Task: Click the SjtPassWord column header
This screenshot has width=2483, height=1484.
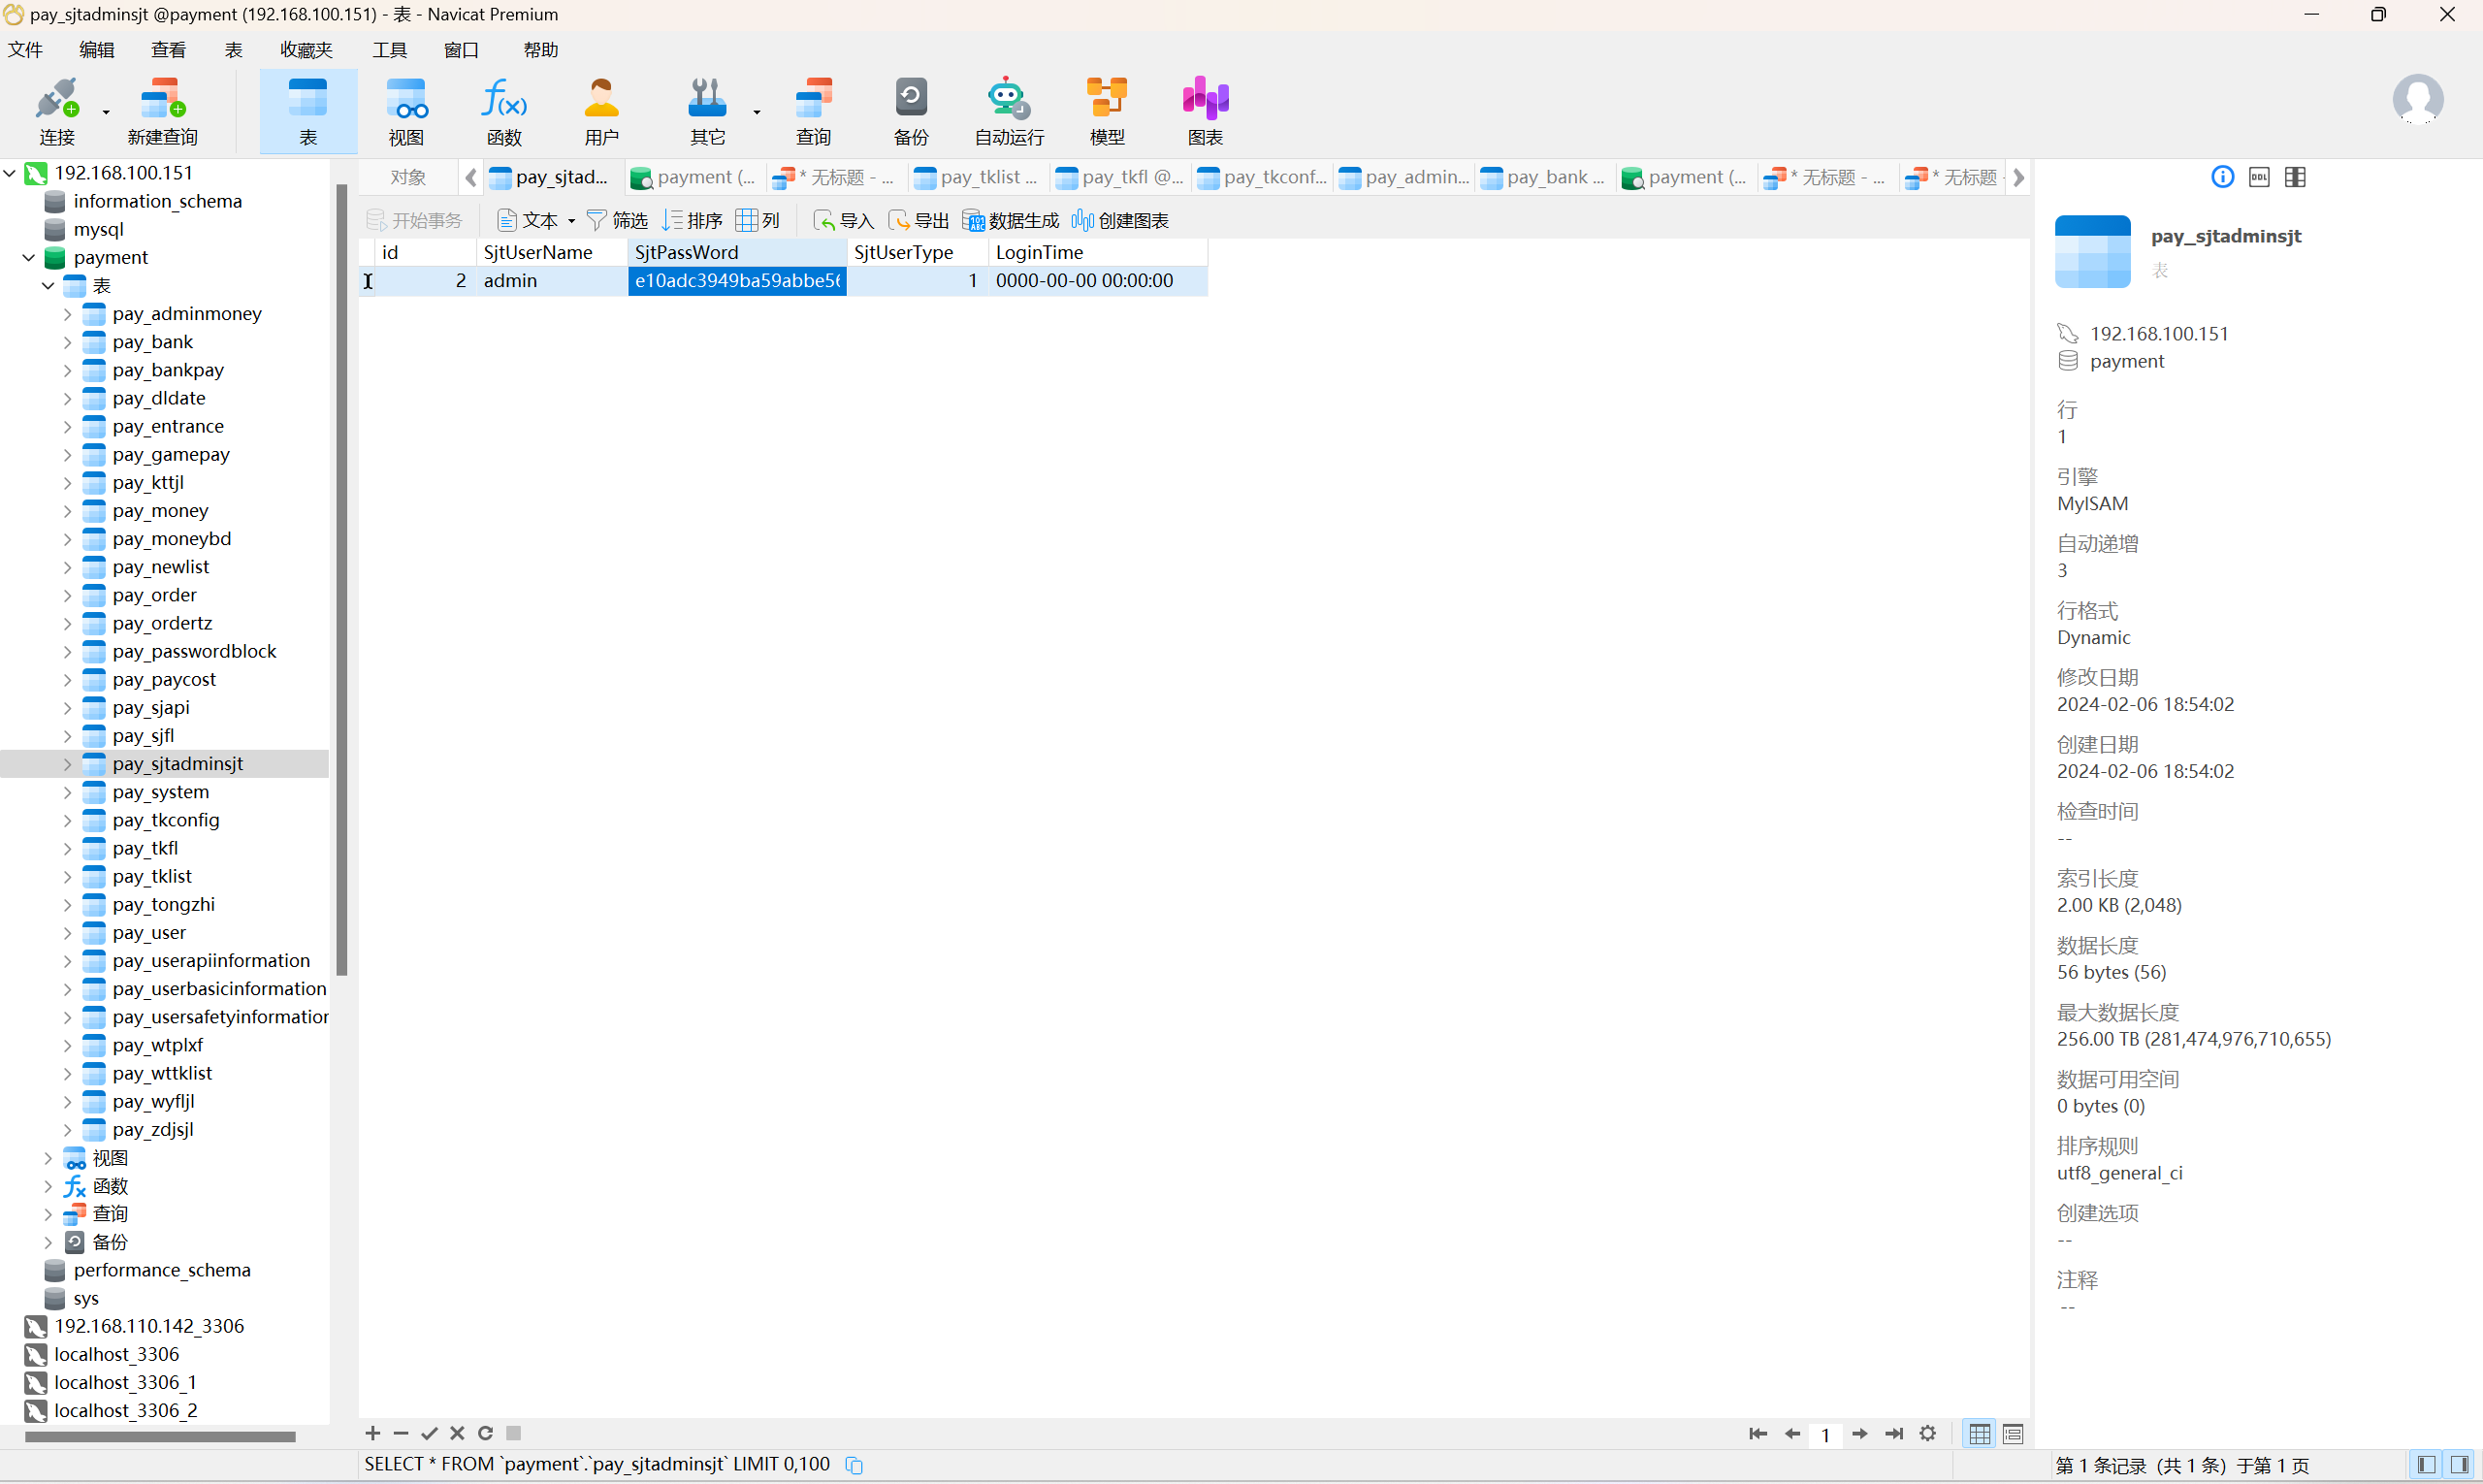Action: (737, 252)
